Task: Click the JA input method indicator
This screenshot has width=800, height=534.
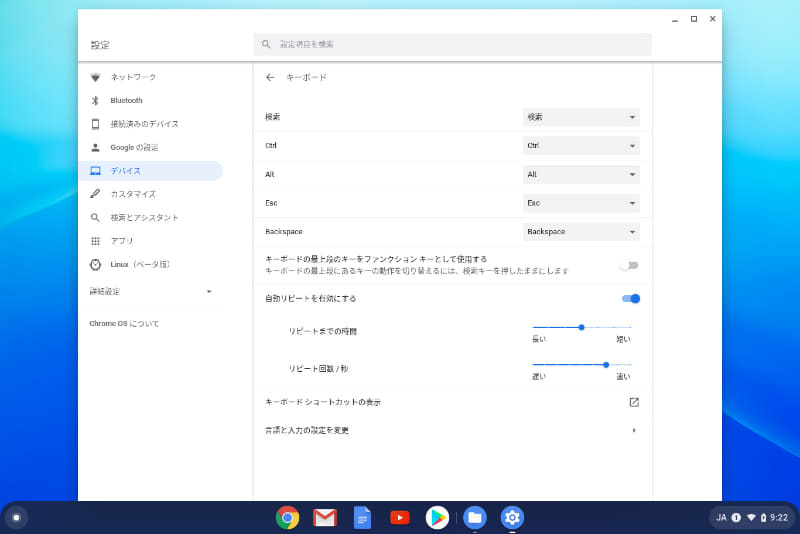Action: [721, 518]
